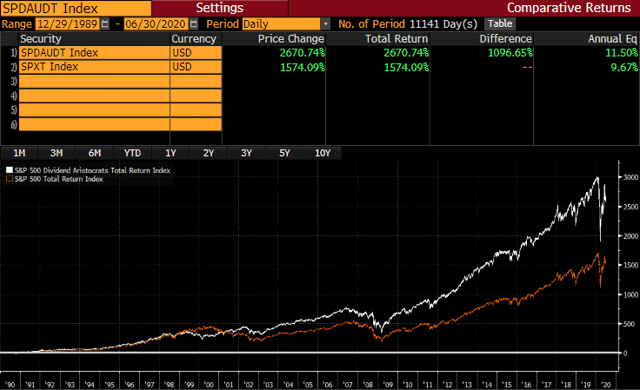Click the Difference column header
Image resolution: width=640 pixels, height=390 pixels.
(x=505, y=39)
